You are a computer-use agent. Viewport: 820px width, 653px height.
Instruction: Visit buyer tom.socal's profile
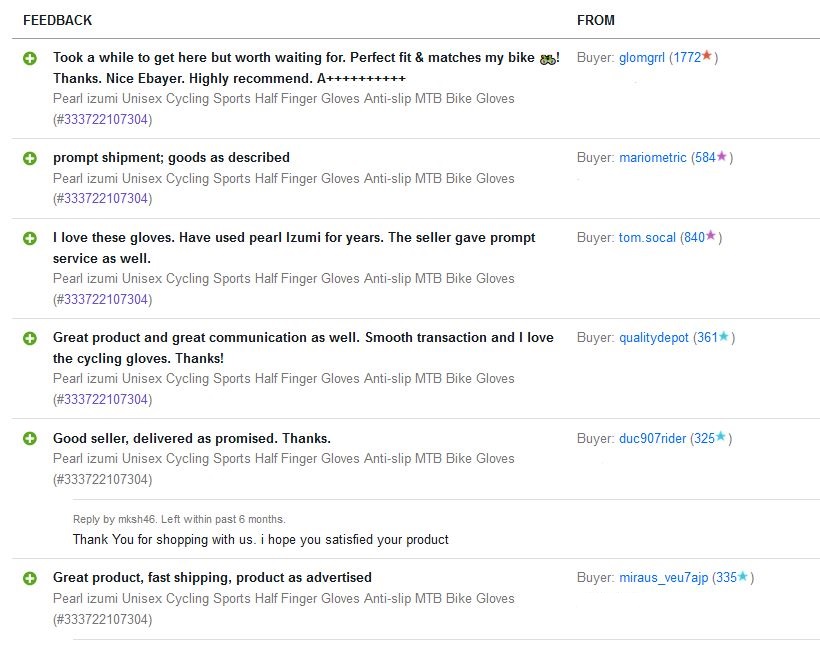(647, 238)
